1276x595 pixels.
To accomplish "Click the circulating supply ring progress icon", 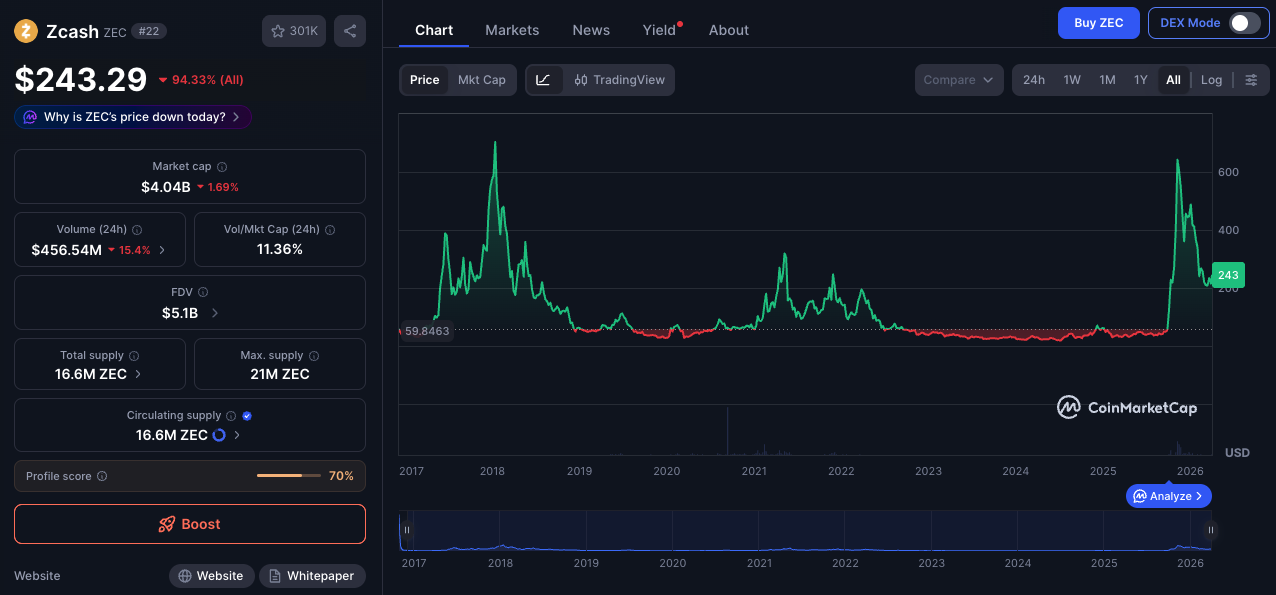I will (219, 435).
